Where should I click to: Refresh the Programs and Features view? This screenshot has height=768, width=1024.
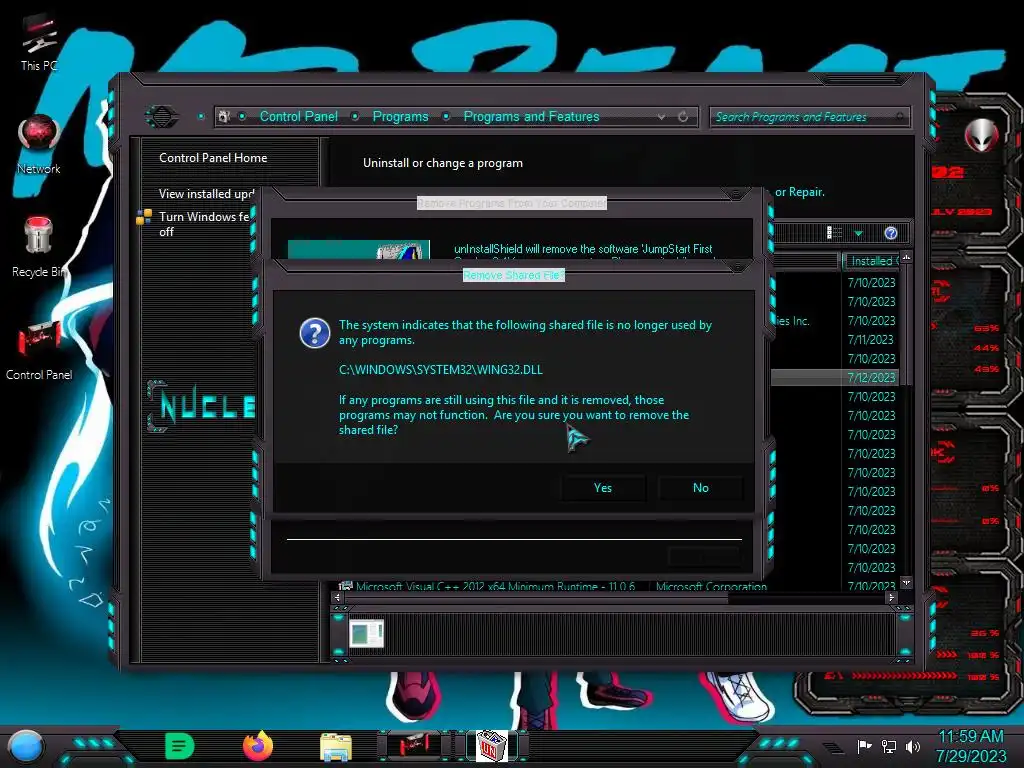683,117
